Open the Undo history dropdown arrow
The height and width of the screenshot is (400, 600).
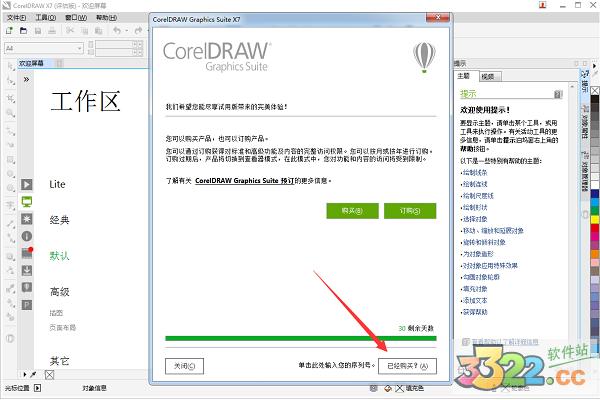click(x=126, y=31)
